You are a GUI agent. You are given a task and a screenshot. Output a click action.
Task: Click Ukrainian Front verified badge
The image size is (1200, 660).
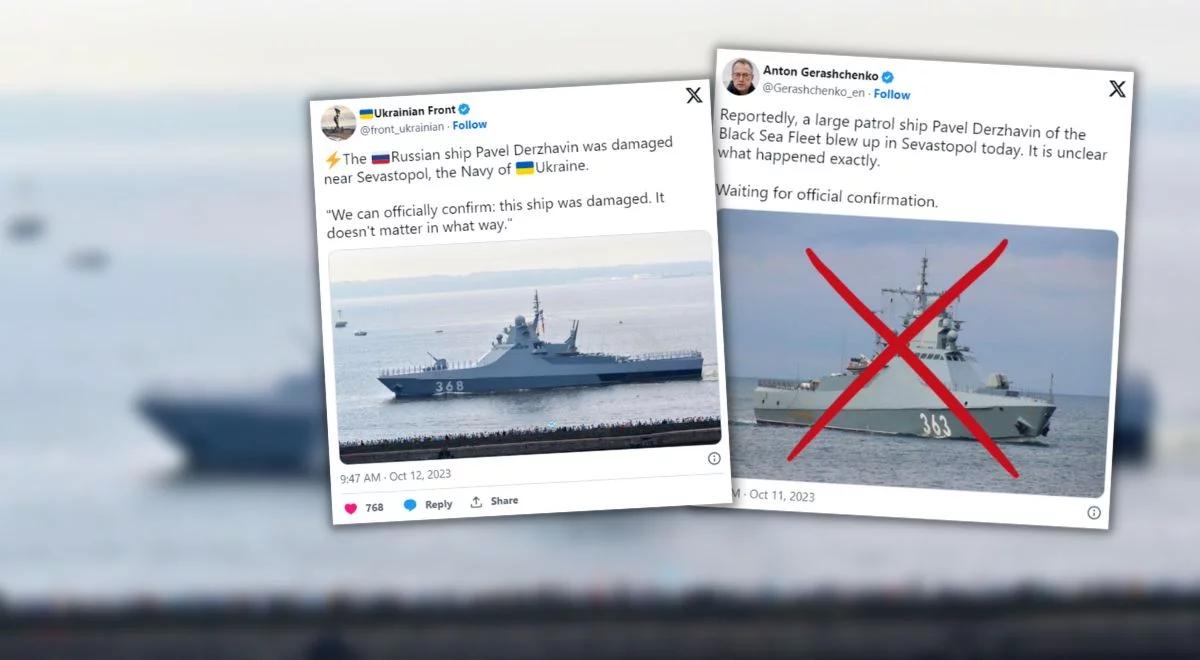tap(464, 109)
